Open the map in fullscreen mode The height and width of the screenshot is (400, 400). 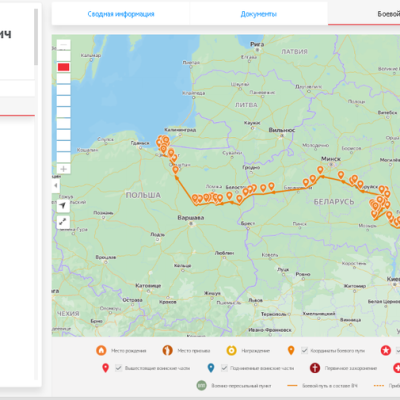[63, 222]
